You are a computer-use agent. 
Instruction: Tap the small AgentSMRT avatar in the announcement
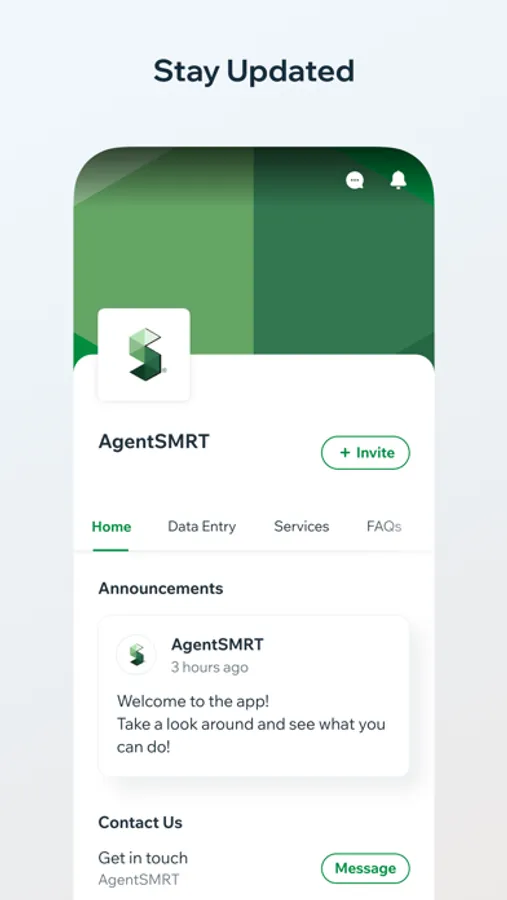[x=136, y=654]
